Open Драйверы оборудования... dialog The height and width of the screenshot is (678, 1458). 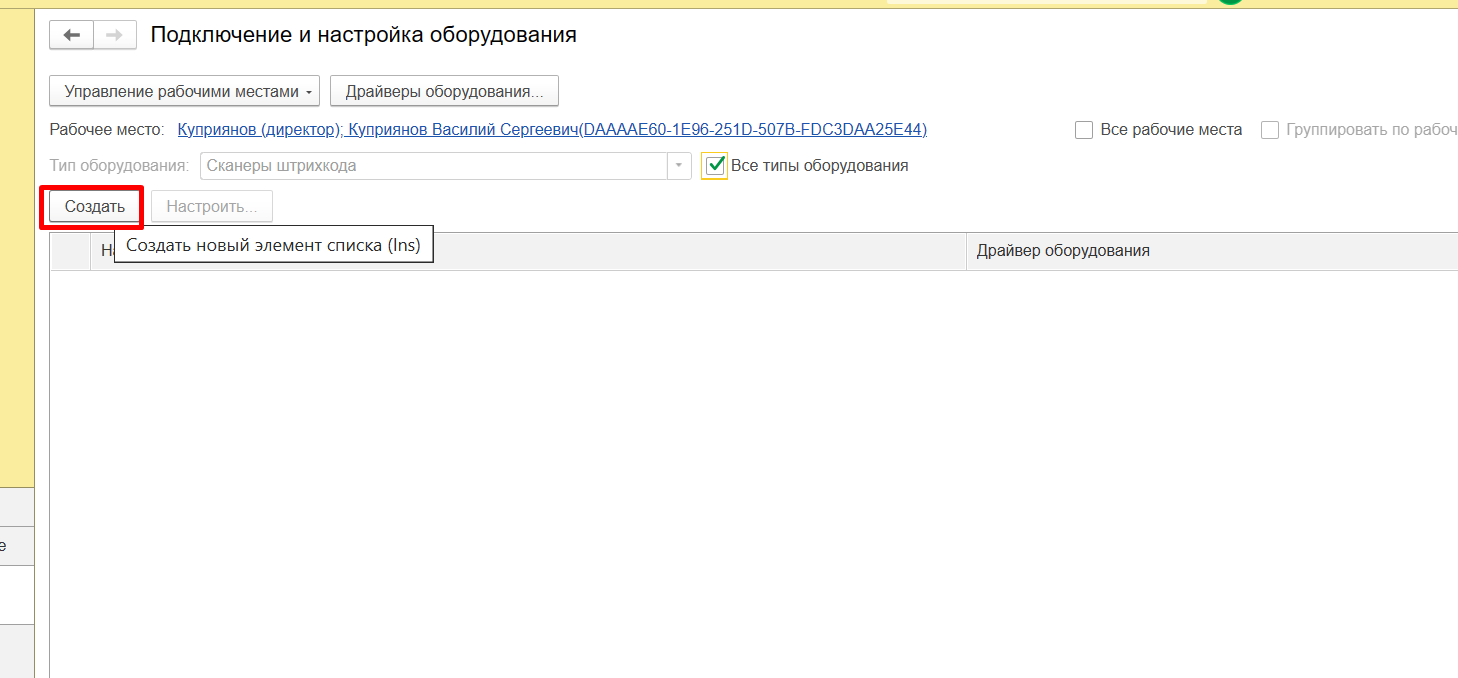coord(444,91)
